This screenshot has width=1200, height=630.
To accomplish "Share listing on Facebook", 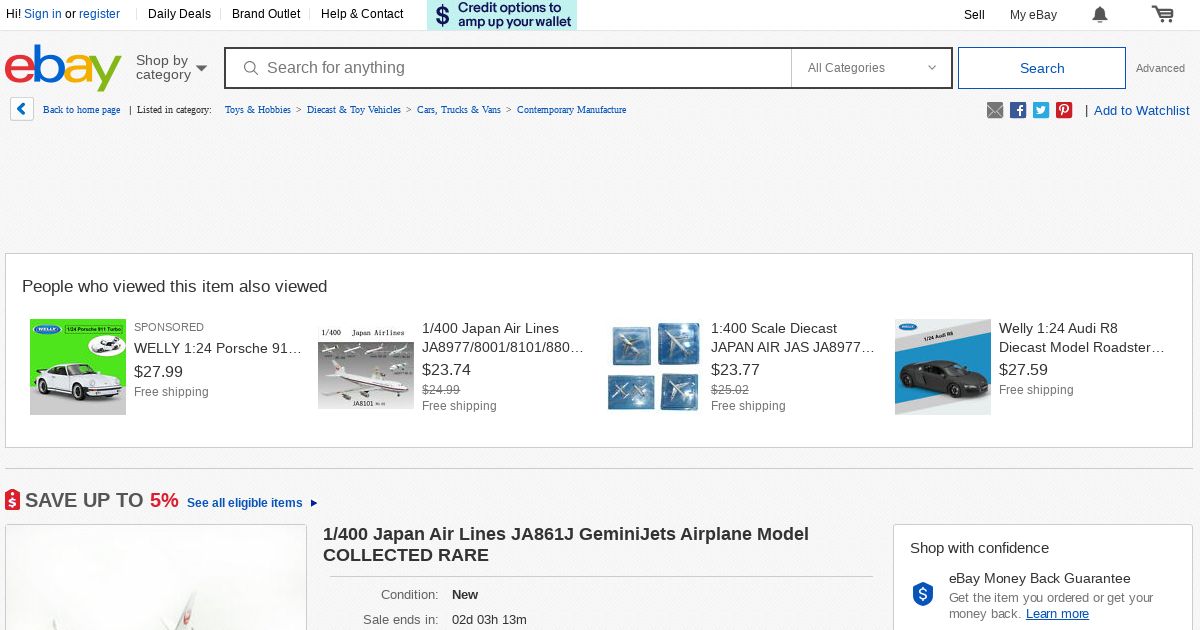I will point(1018,110).
